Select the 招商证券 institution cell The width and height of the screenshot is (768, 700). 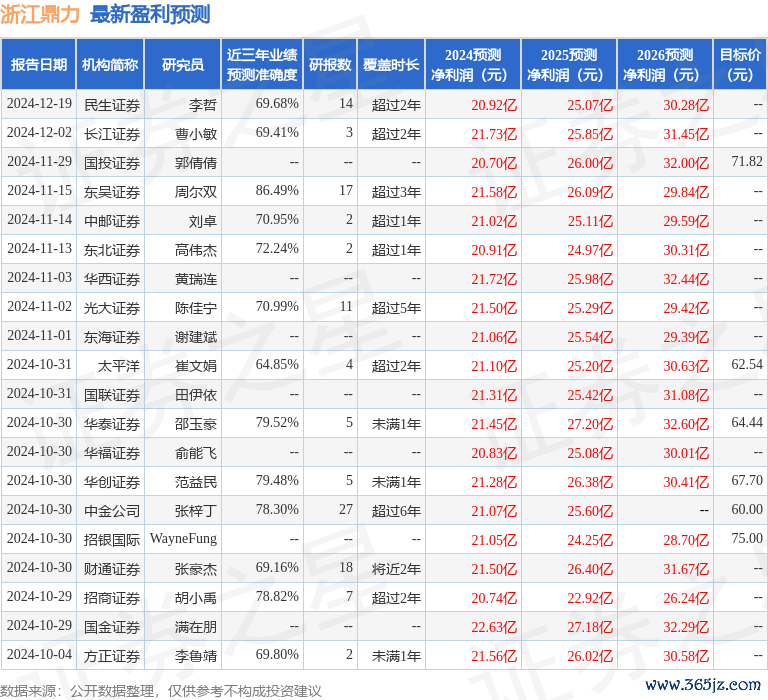112,598
